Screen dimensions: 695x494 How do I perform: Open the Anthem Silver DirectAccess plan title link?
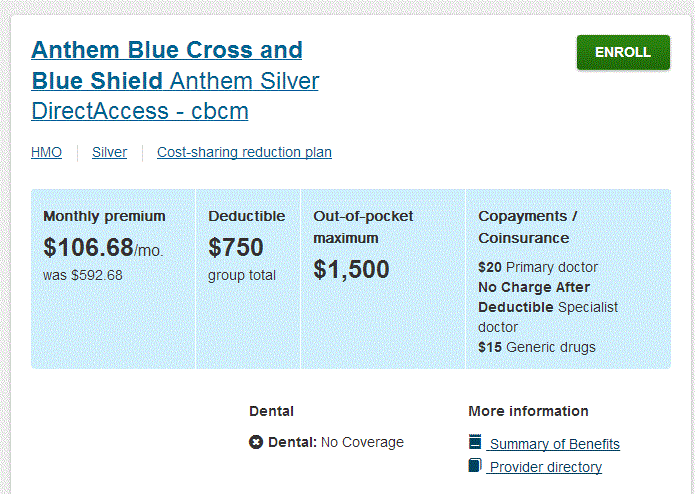coord(175,81)
